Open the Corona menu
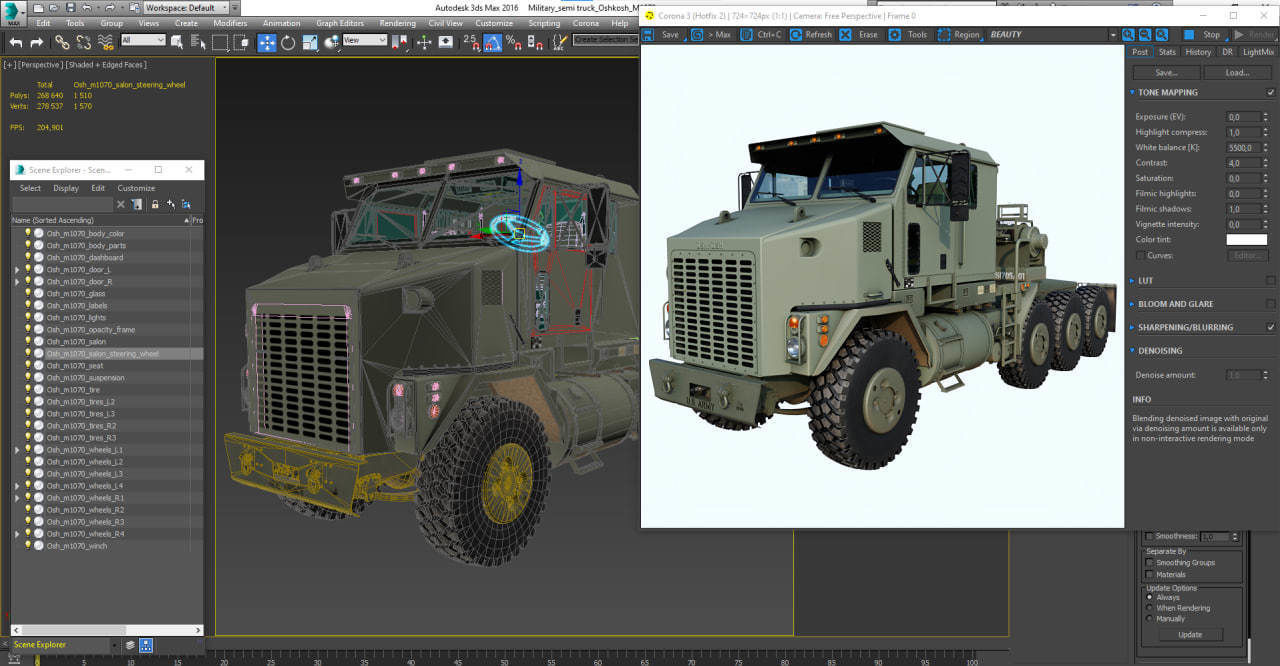The image size is (1280, 666). tap(586, 23)
